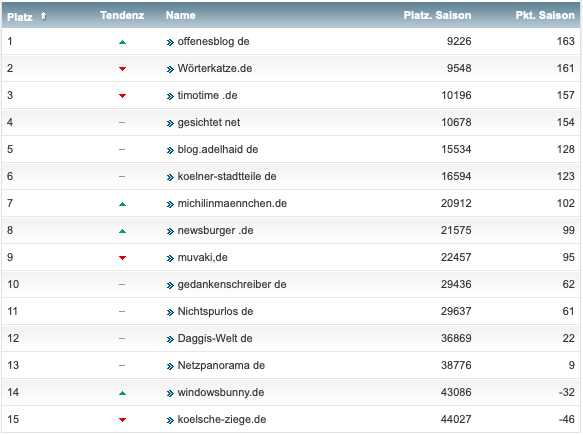Click double-arrow icon beside newsburger .de
Screen dimensions: 583x435
pos(170,232)
